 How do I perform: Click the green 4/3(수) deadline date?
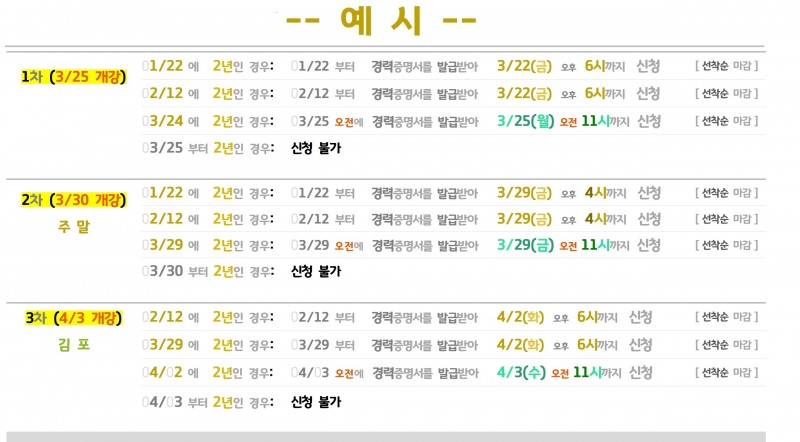(521, 372)
